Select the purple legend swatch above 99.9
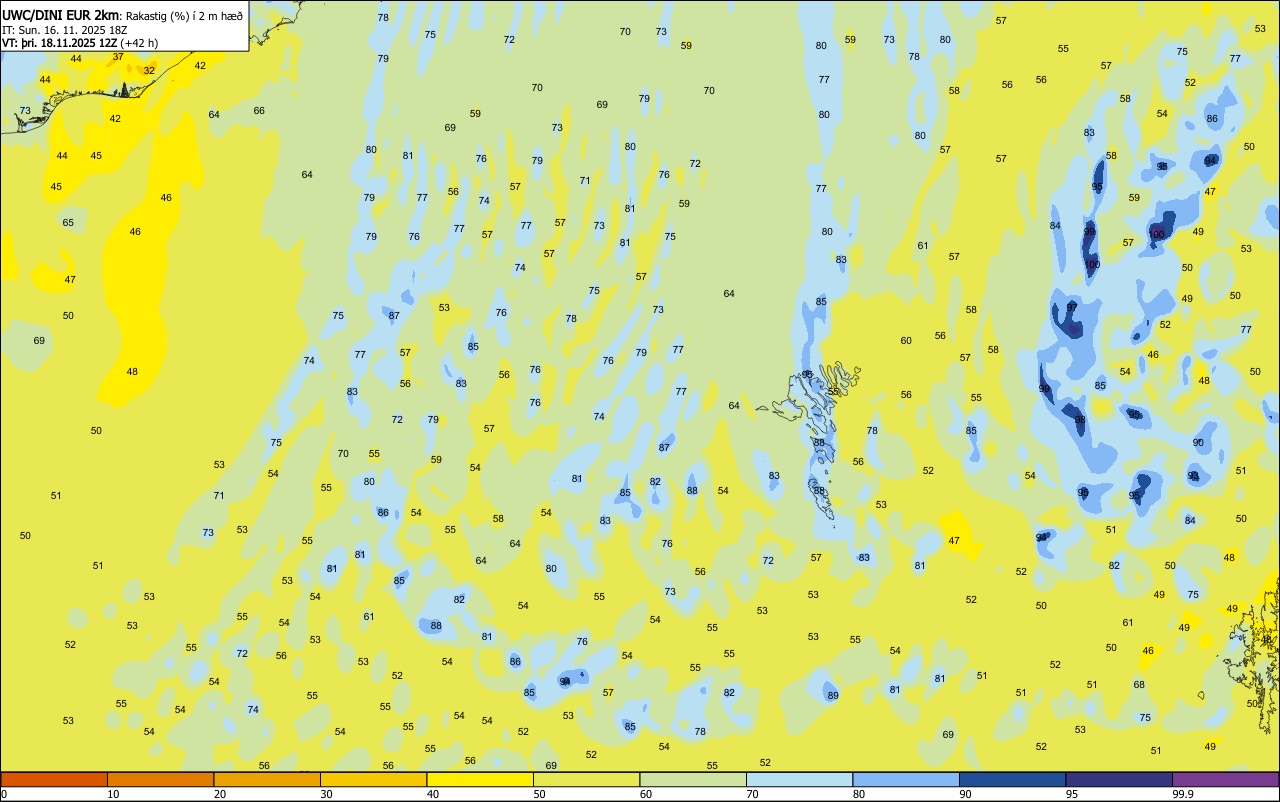The height and width of the screenshot is (802, 1280). tap(1225, 779)
